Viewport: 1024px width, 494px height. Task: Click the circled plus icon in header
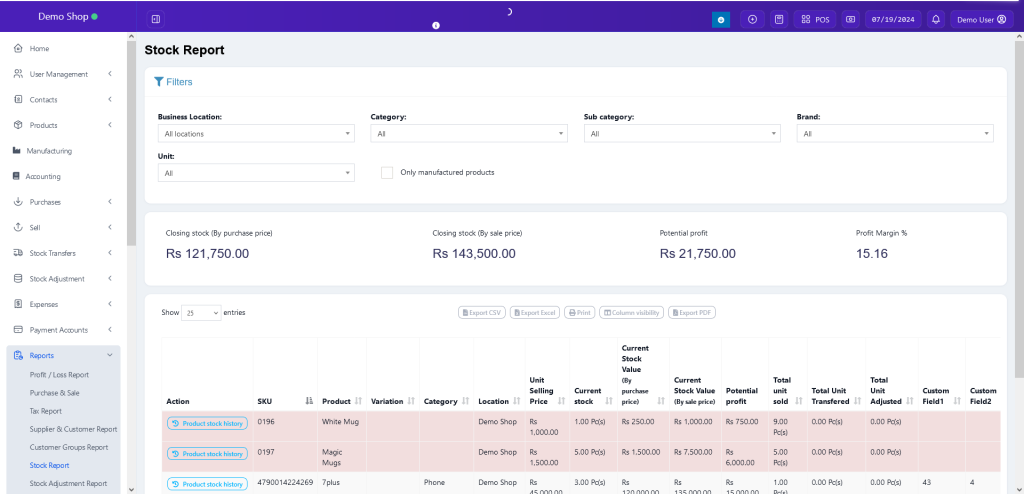click(752, 19)
